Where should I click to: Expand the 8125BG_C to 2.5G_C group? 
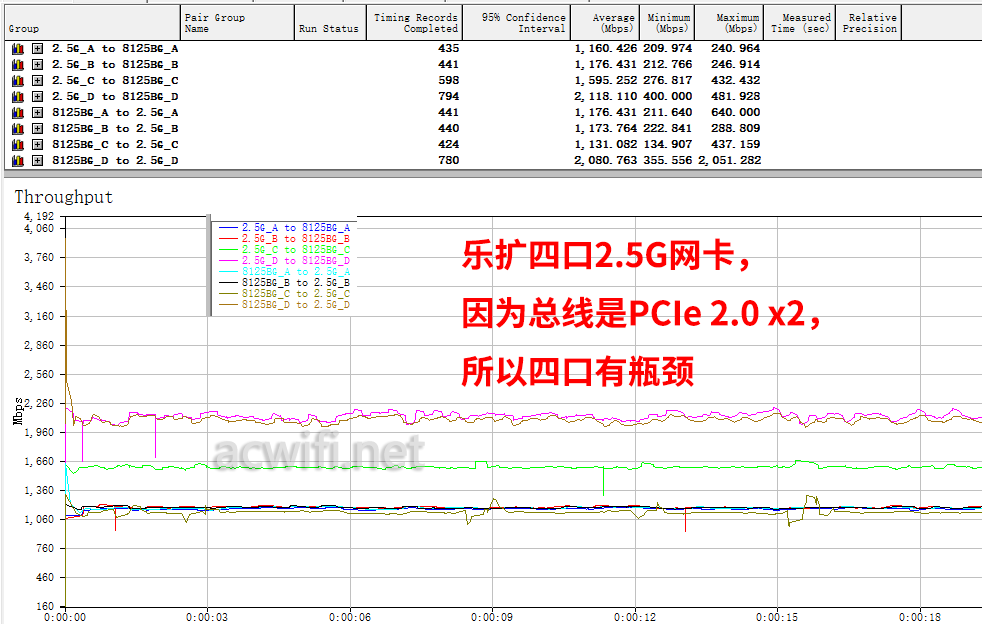pos(38,145)
